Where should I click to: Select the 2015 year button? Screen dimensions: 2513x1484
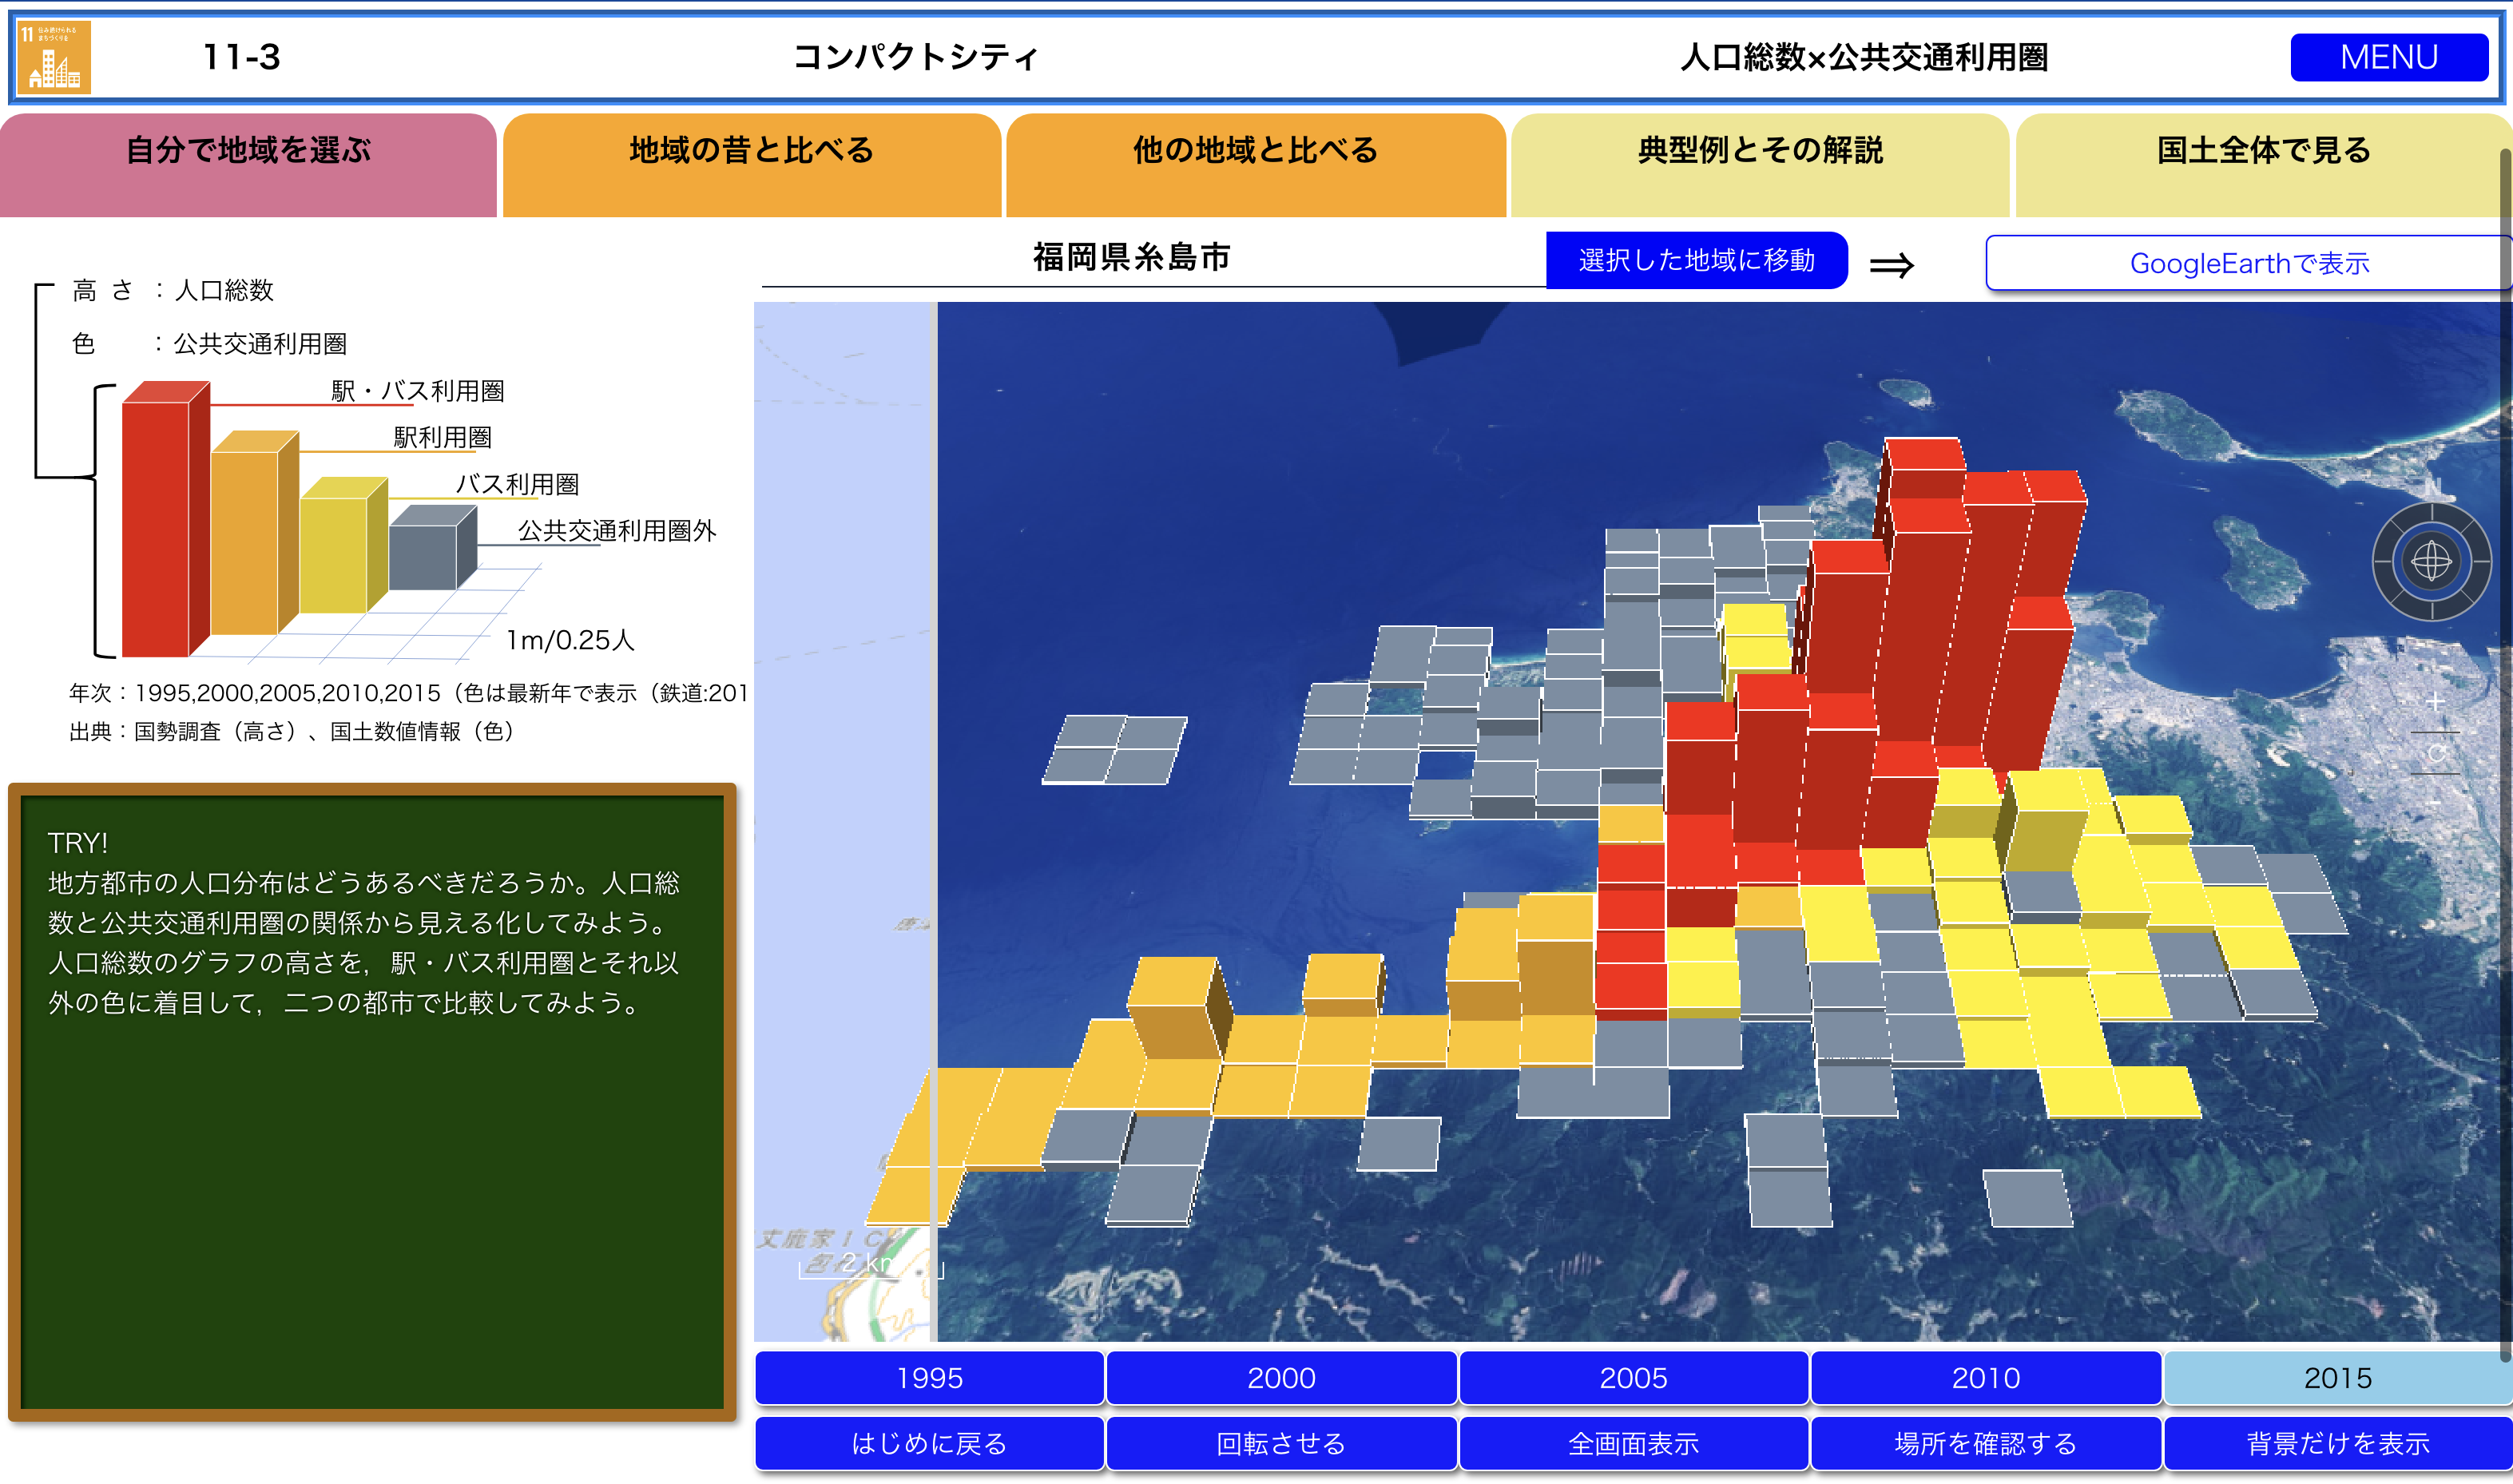2337,1377
